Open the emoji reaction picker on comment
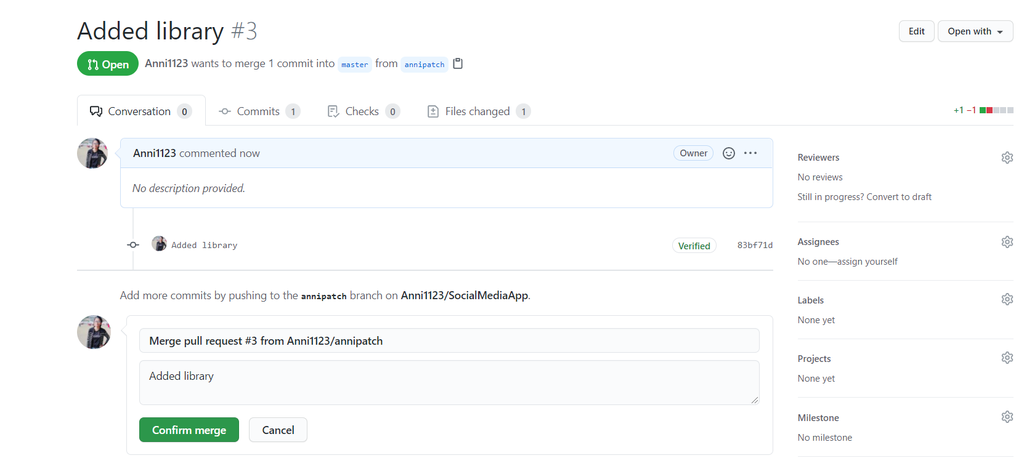Viewport: 1024px width, 466px height. pyautogui.click(x=729, y=153)
